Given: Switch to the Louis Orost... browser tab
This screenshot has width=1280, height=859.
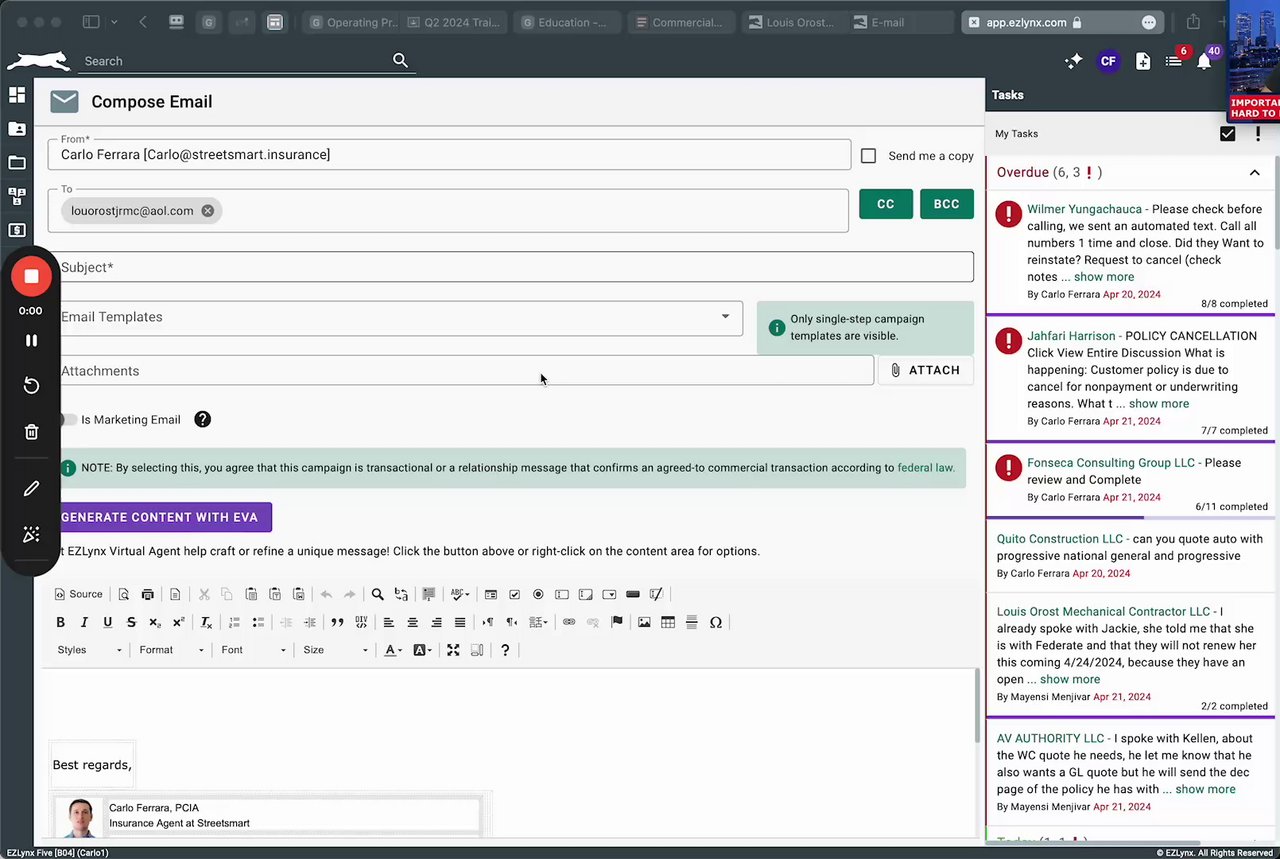Looking at the screenshot, I should tap(790, 22).
